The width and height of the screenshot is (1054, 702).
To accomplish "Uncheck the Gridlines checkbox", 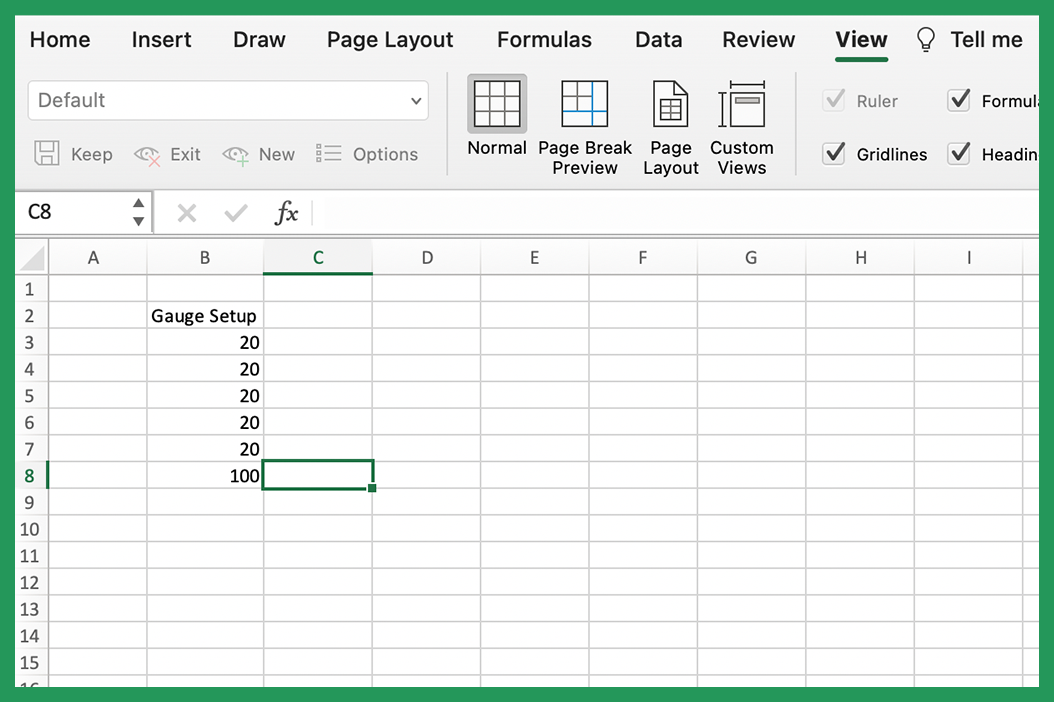I will point(834,153).
